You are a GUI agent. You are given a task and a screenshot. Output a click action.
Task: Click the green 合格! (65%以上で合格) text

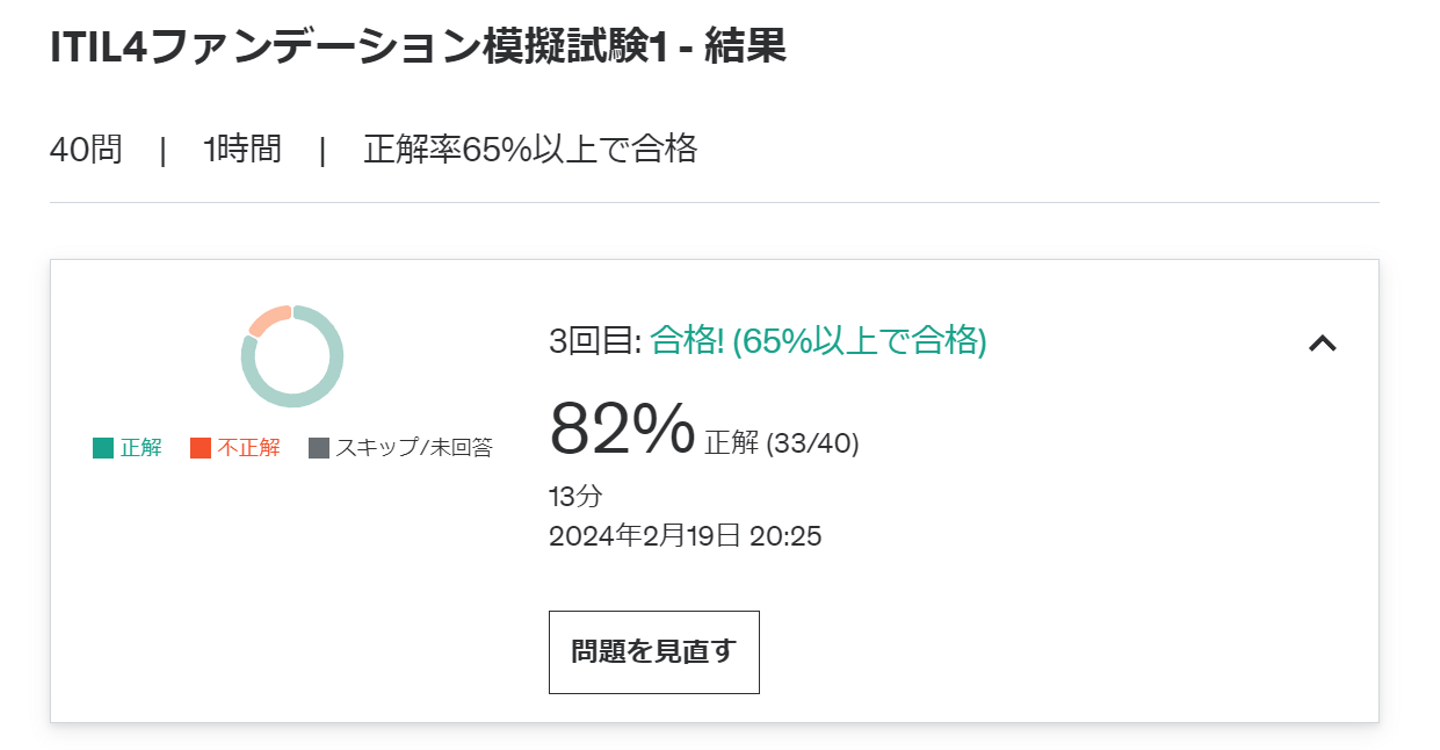click(x=818, y=342)
